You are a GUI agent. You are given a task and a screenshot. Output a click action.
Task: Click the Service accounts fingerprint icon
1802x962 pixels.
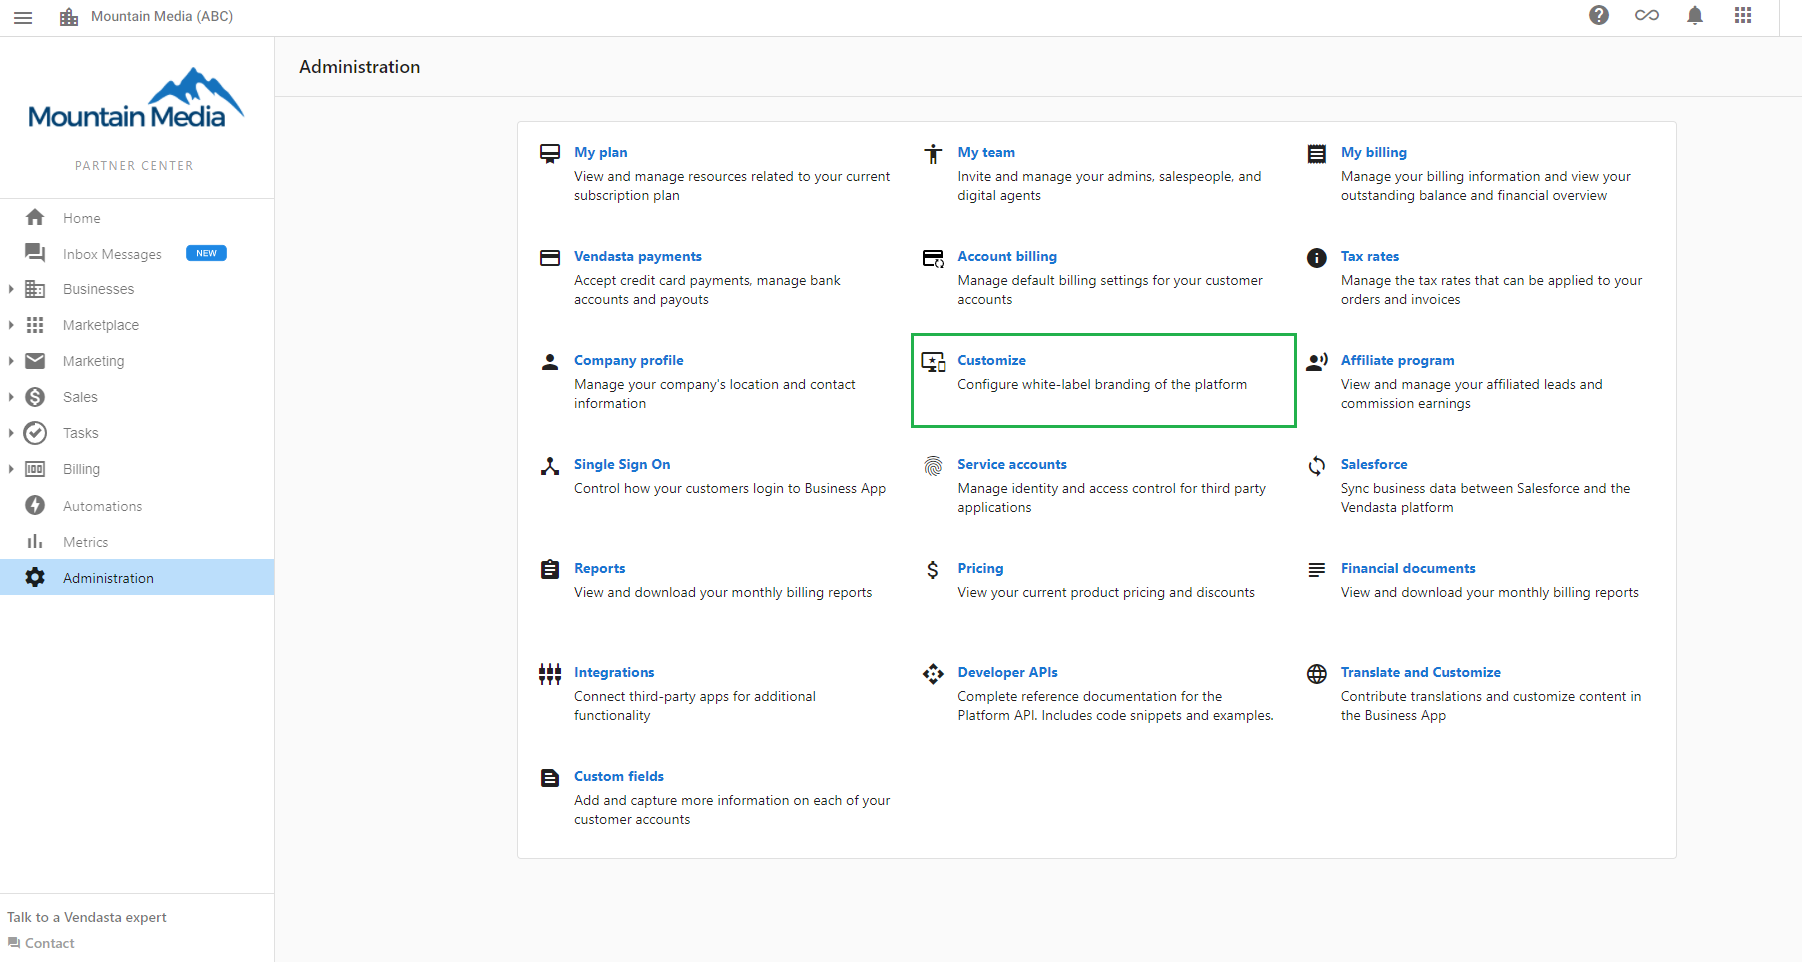pos(933,465)
